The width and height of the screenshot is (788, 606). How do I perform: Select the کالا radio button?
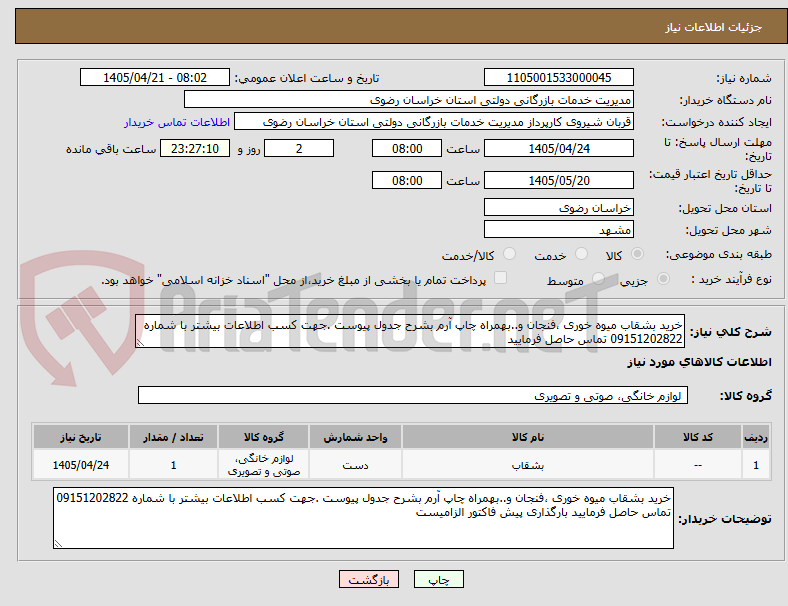[x=637, y=254]
